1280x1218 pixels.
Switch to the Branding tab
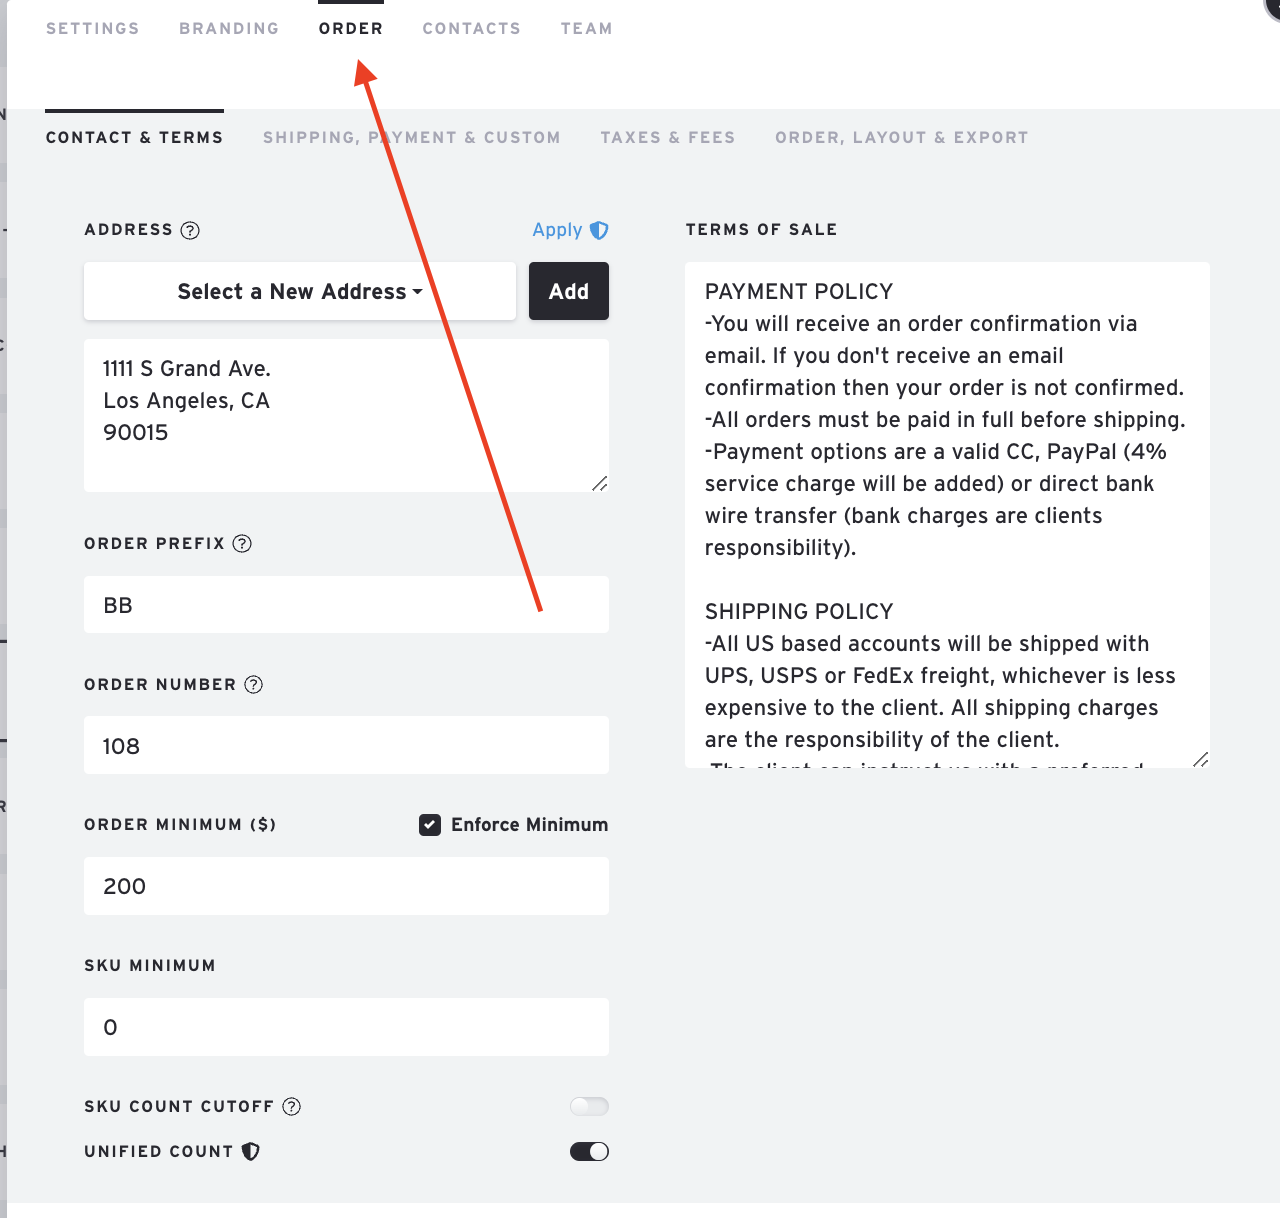click(229, 28)
